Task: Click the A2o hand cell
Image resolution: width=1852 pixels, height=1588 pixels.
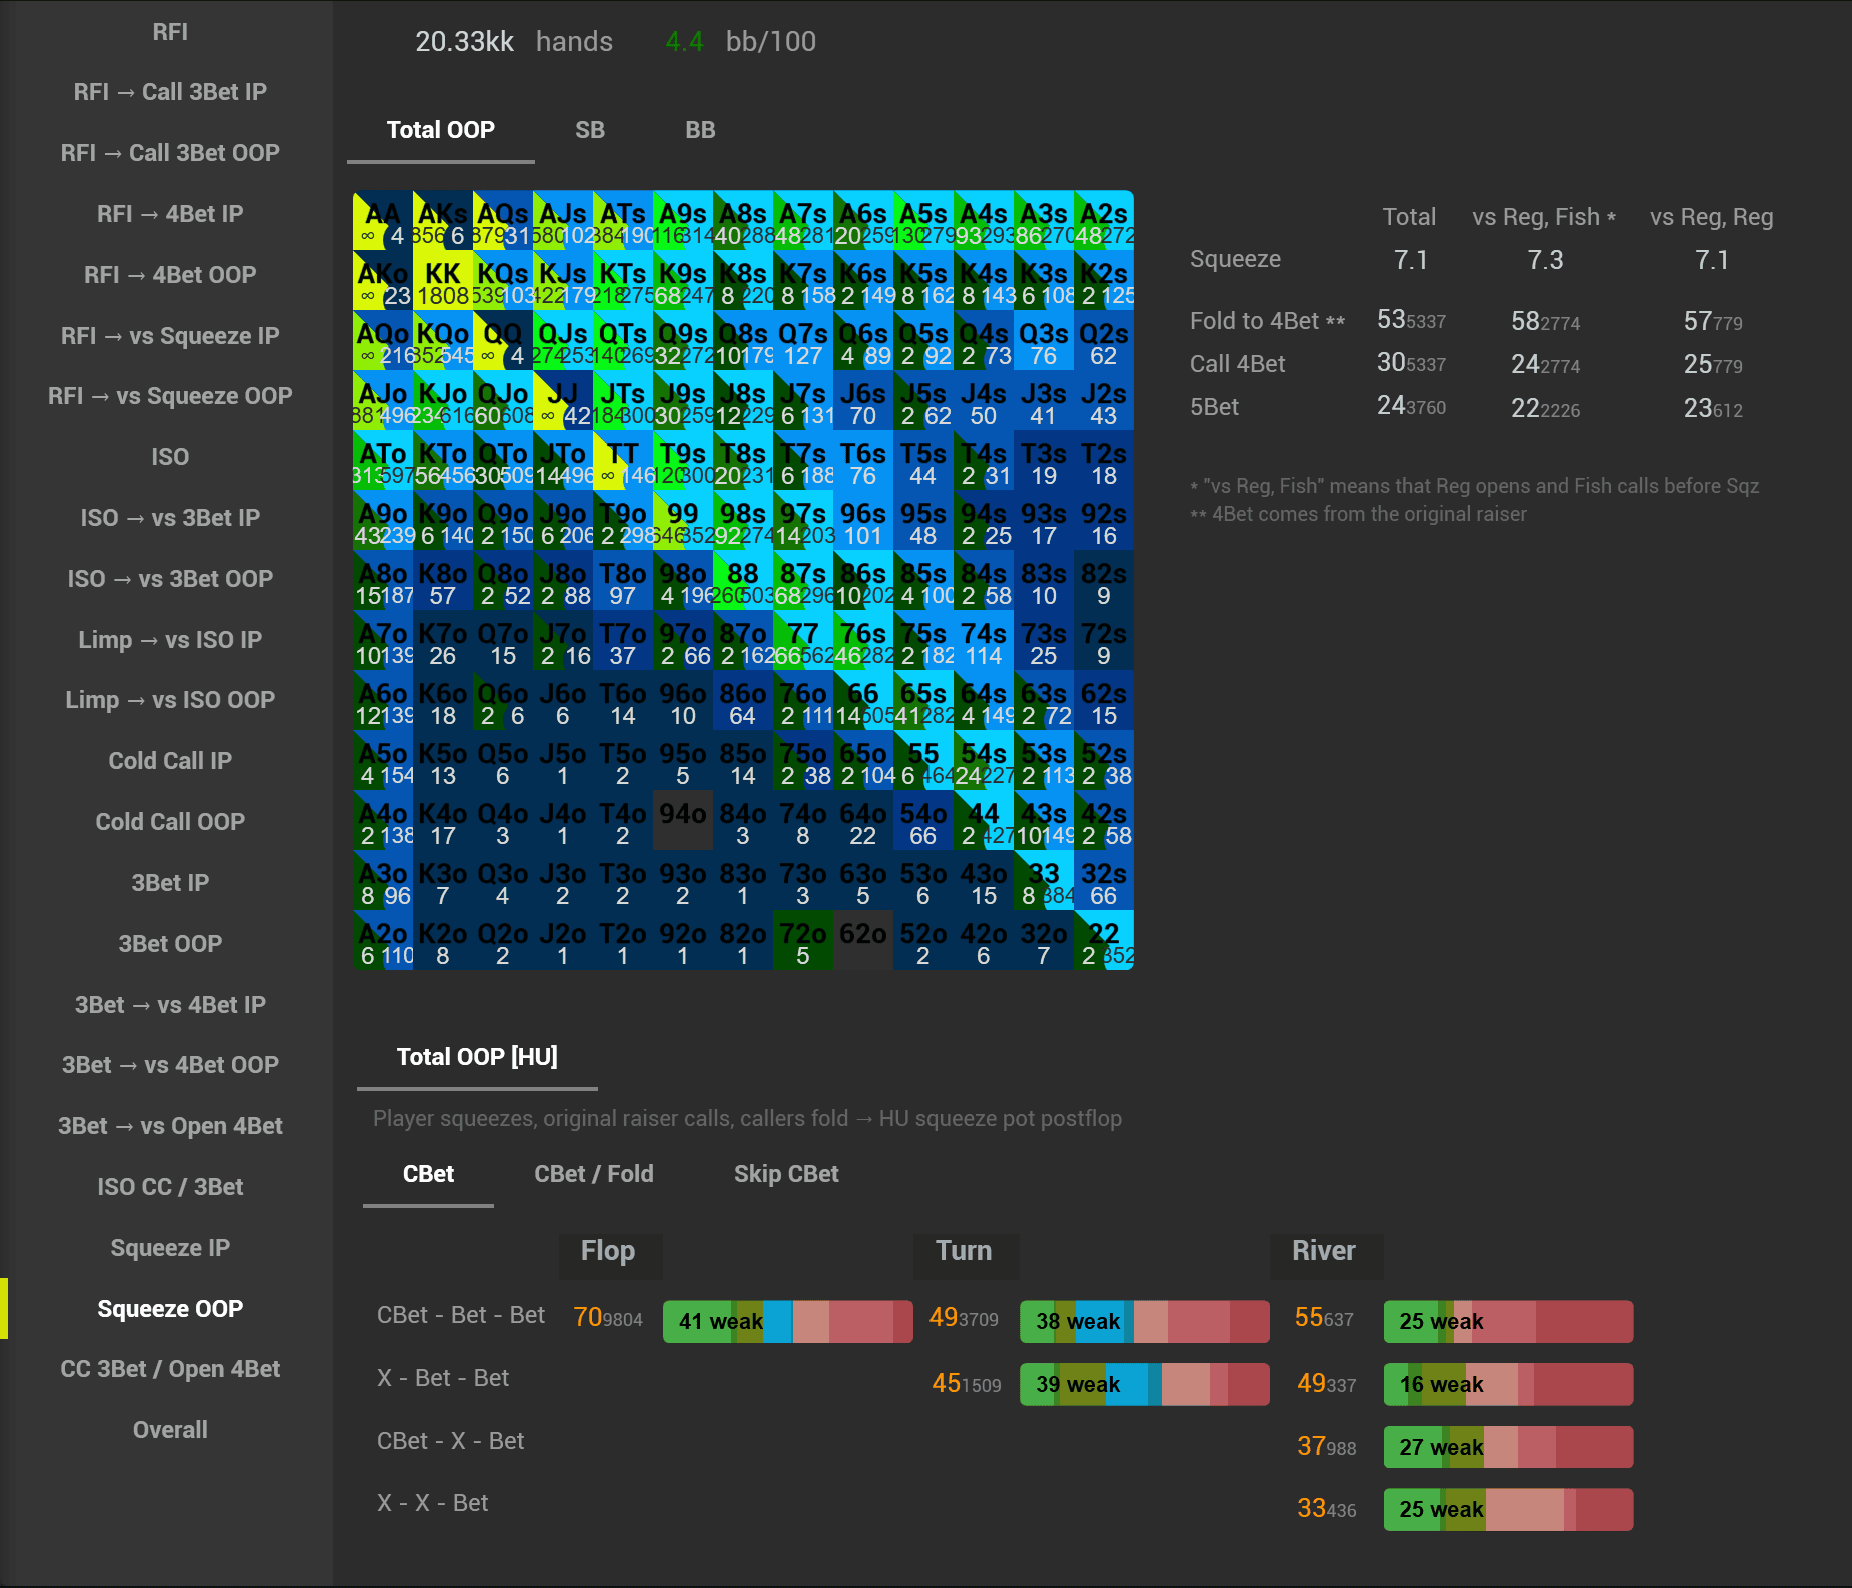Action: (383, 941)
